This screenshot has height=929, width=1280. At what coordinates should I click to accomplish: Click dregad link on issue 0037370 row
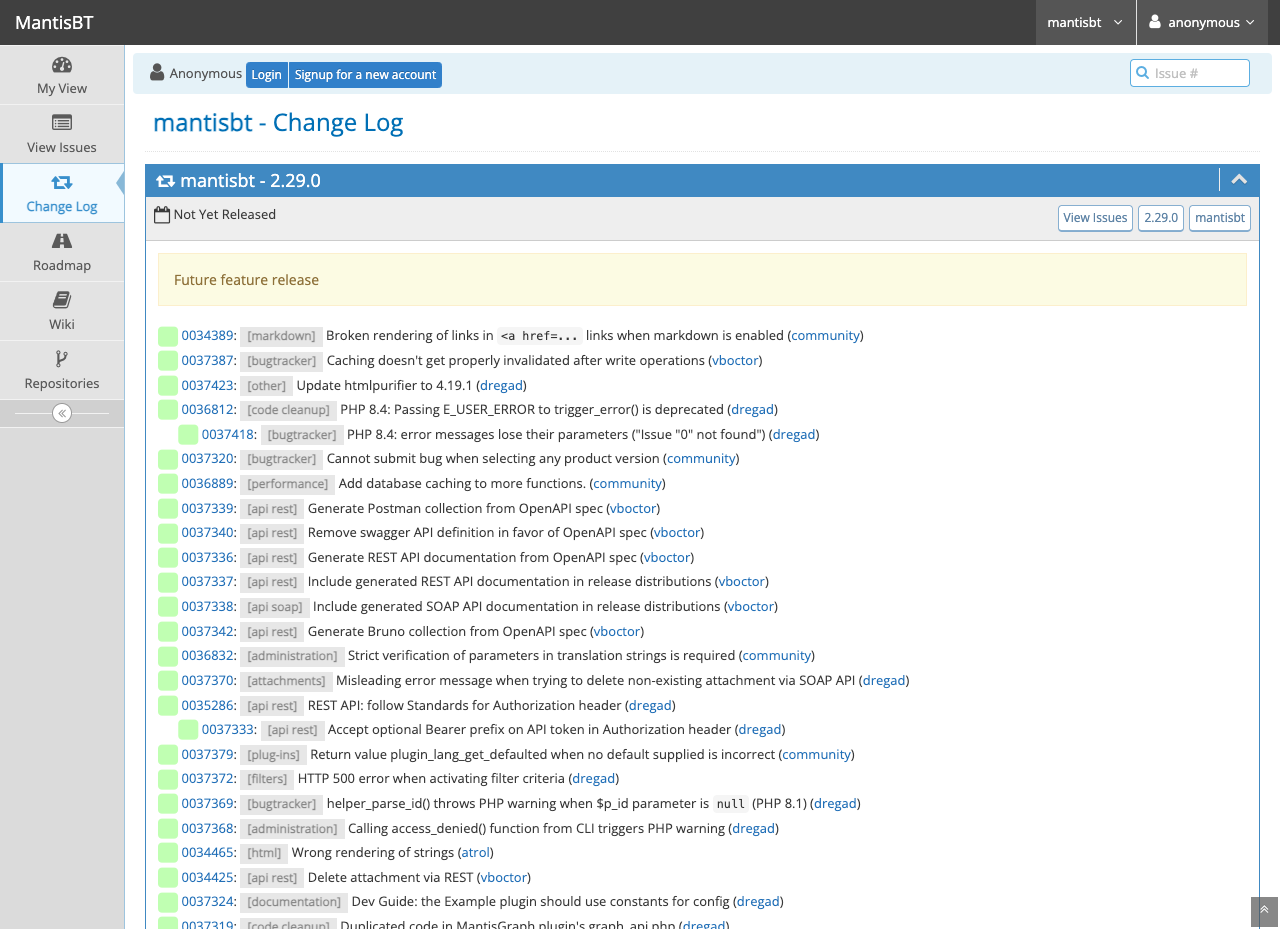pos(884,680)
